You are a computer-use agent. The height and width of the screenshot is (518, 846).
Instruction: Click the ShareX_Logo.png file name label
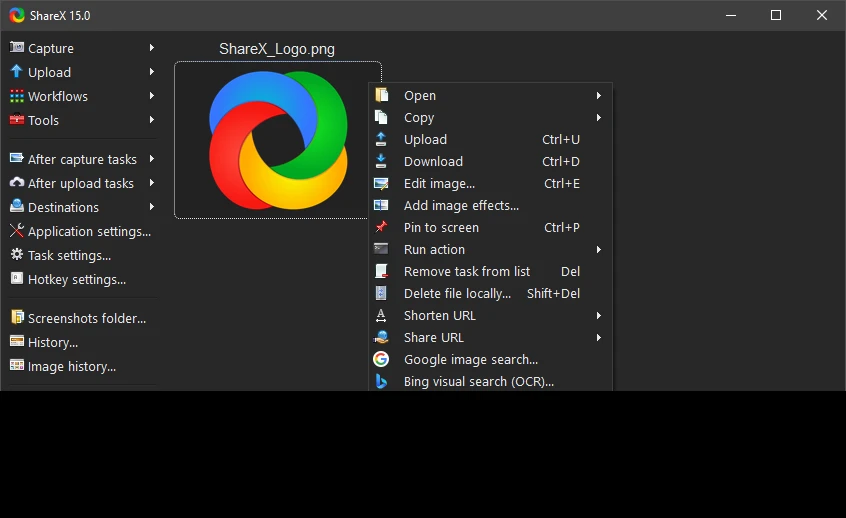(x=277, y=49)
